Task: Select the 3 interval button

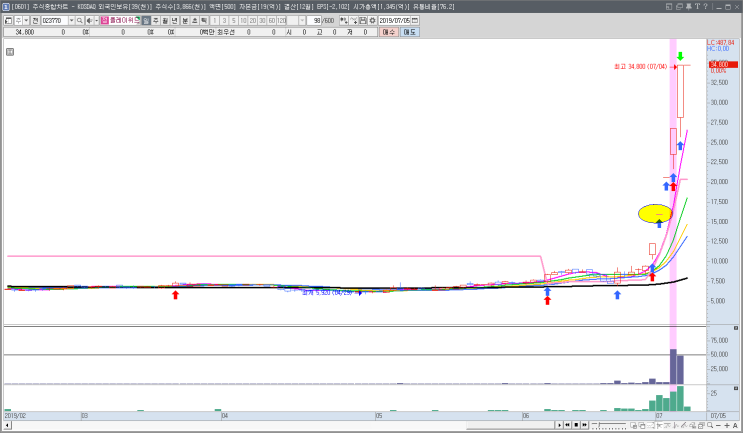Action: (x=224, y=20)
